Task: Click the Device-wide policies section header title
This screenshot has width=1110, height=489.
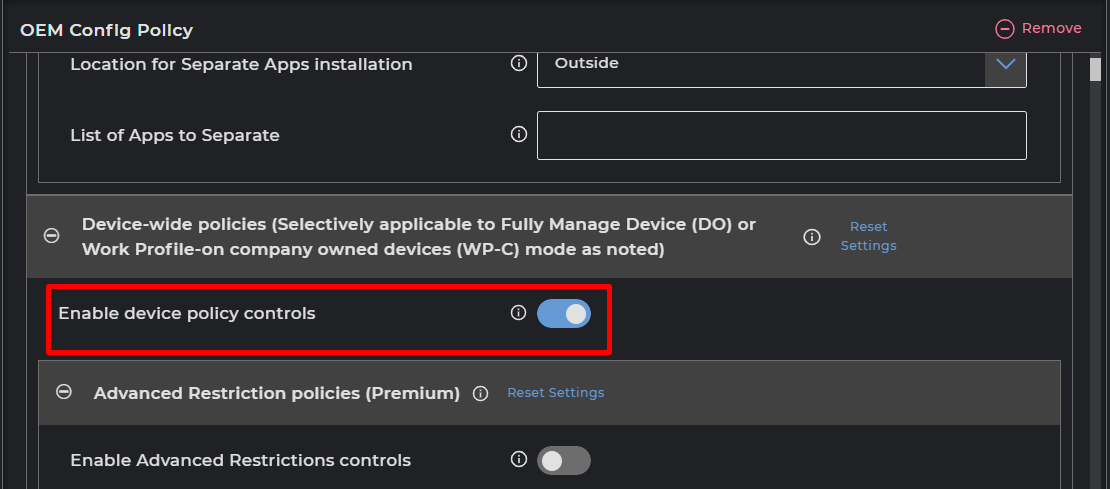Action: 418,237
